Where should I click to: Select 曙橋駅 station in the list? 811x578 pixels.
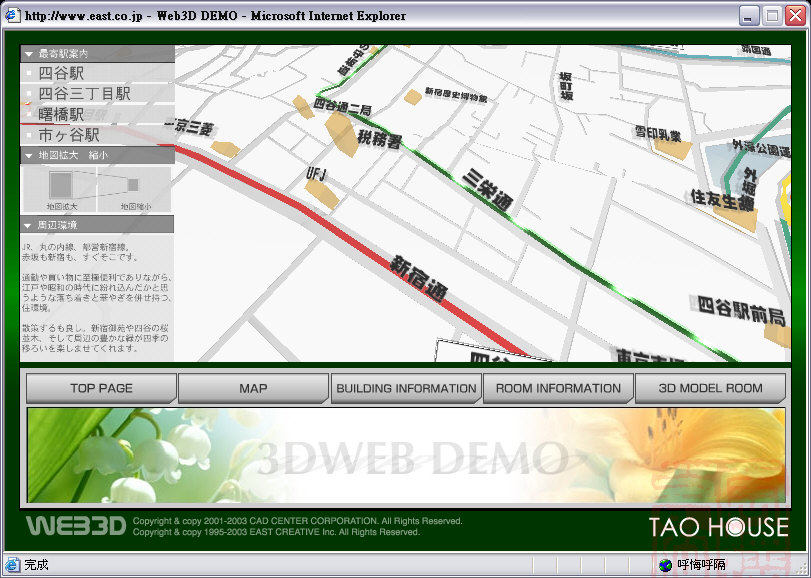coord(97,114)
